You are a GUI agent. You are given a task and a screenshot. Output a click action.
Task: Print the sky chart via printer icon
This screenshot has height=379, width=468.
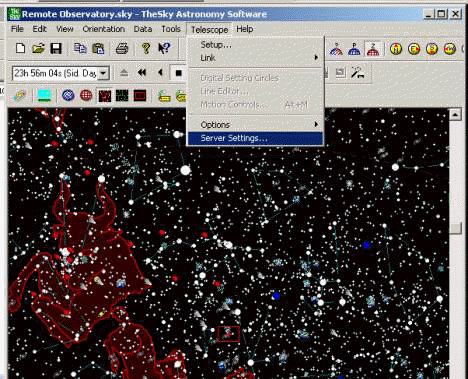(x=122, y=49)
